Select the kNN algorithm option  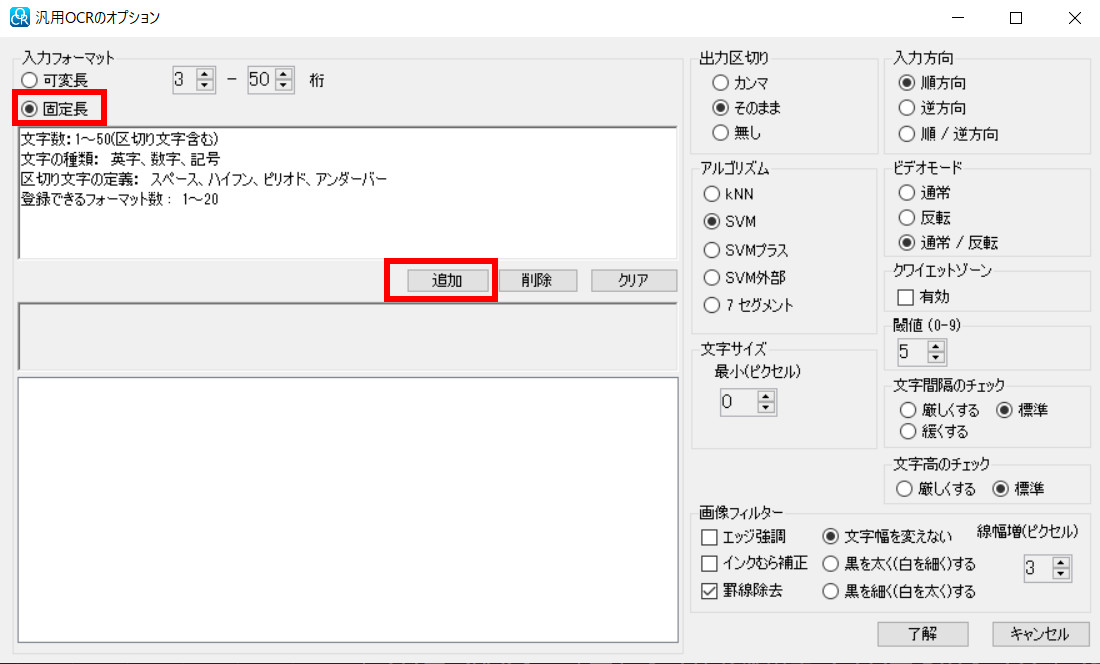click(x=712, y=193)
